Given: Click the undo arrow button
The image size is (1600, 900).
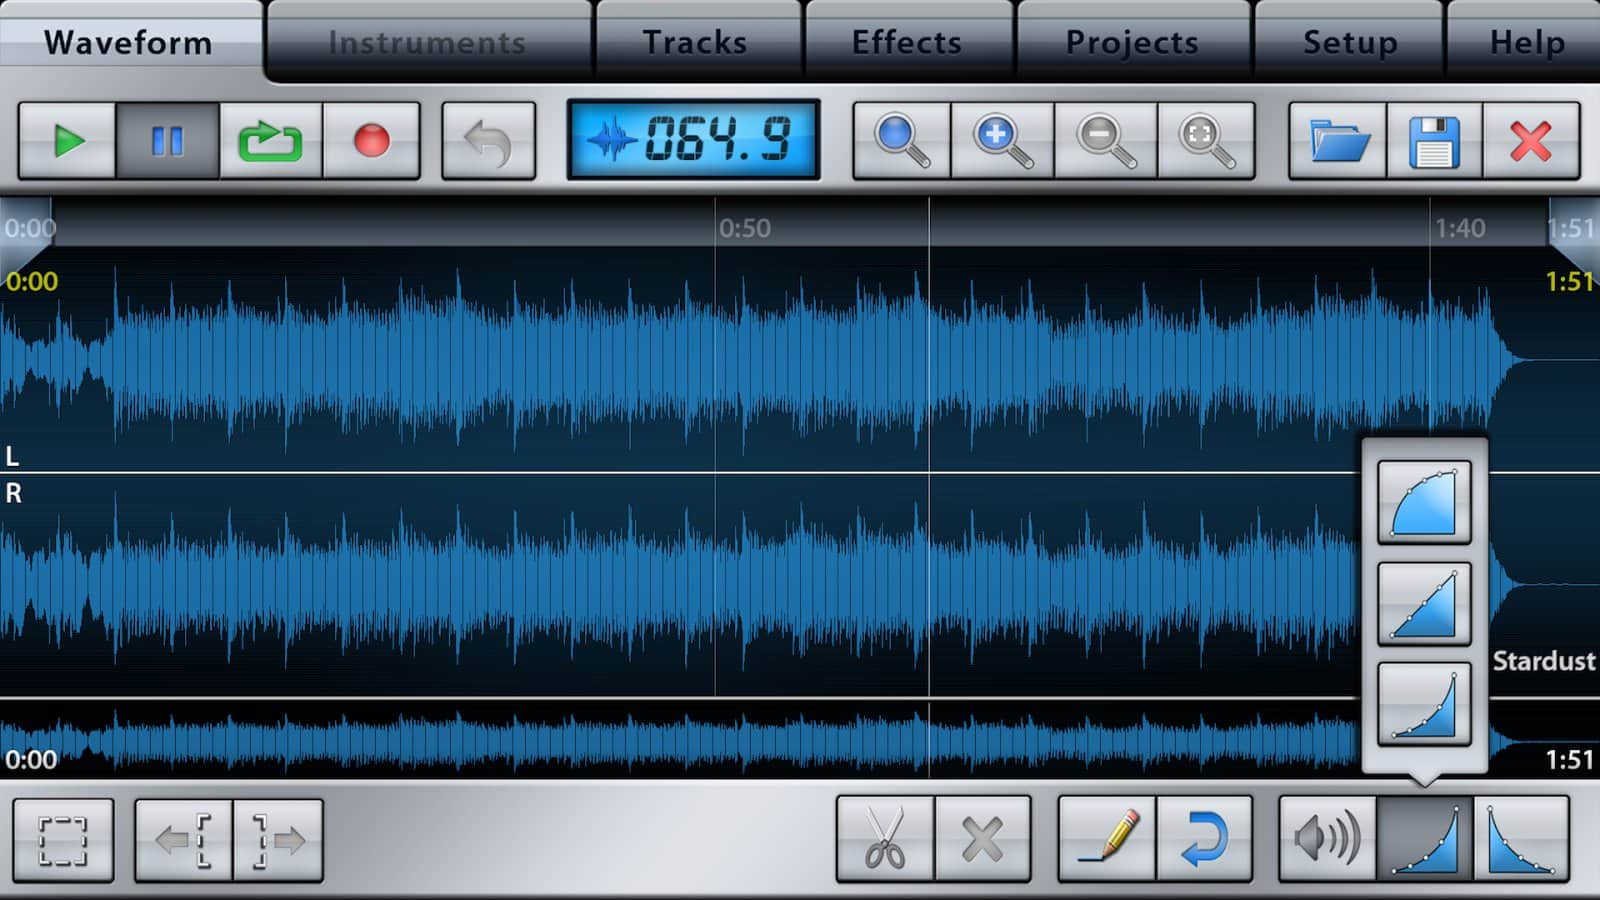Looking at the screenshot, I should click(x=487, y=139).
